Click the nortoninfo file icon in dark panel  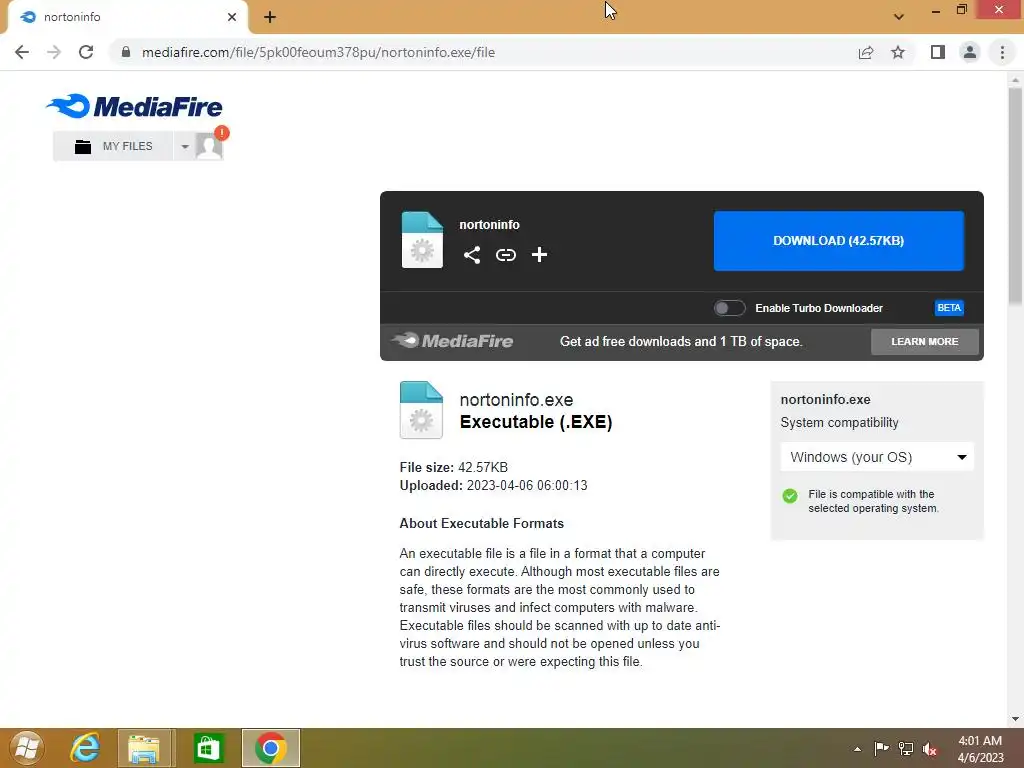[422, 240]
